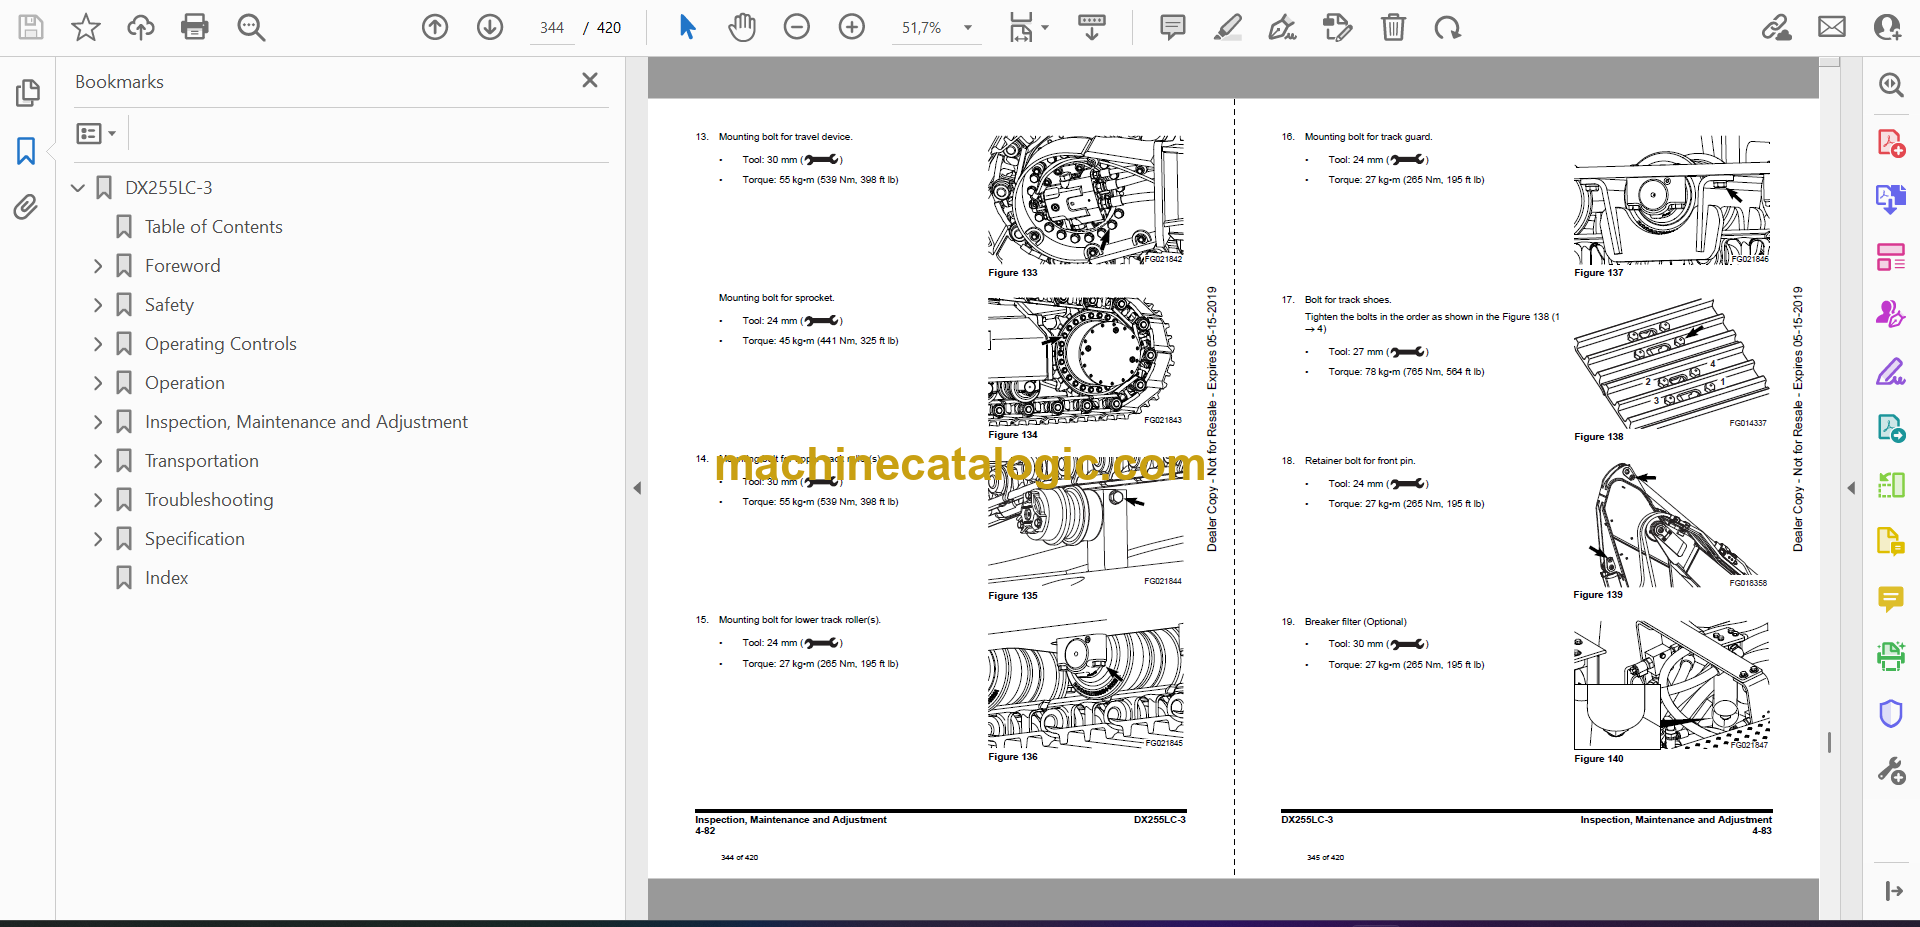Screen dimensions: 1920x927
Task: Open the Protect shield tool
Action: coord(1890,713)
